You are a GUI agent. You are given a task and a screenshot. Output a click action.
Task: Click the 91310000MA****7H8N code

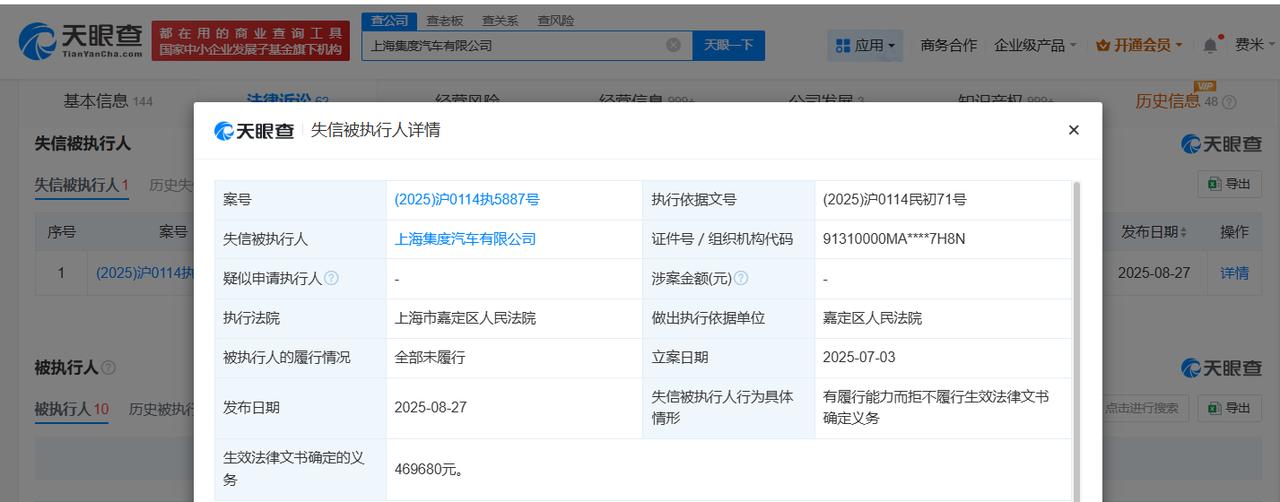pyautogui.click(x=894, y=239)
